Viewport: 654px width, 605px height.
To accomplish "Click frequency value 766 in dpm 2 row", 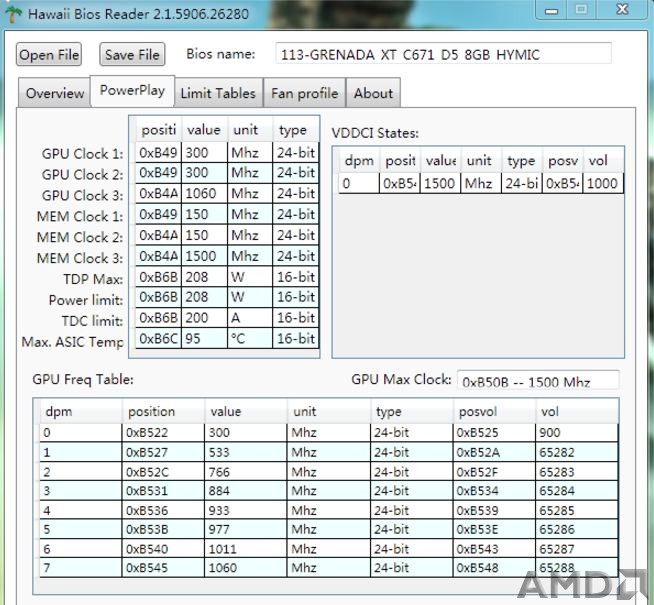I will tap(246, 472).
